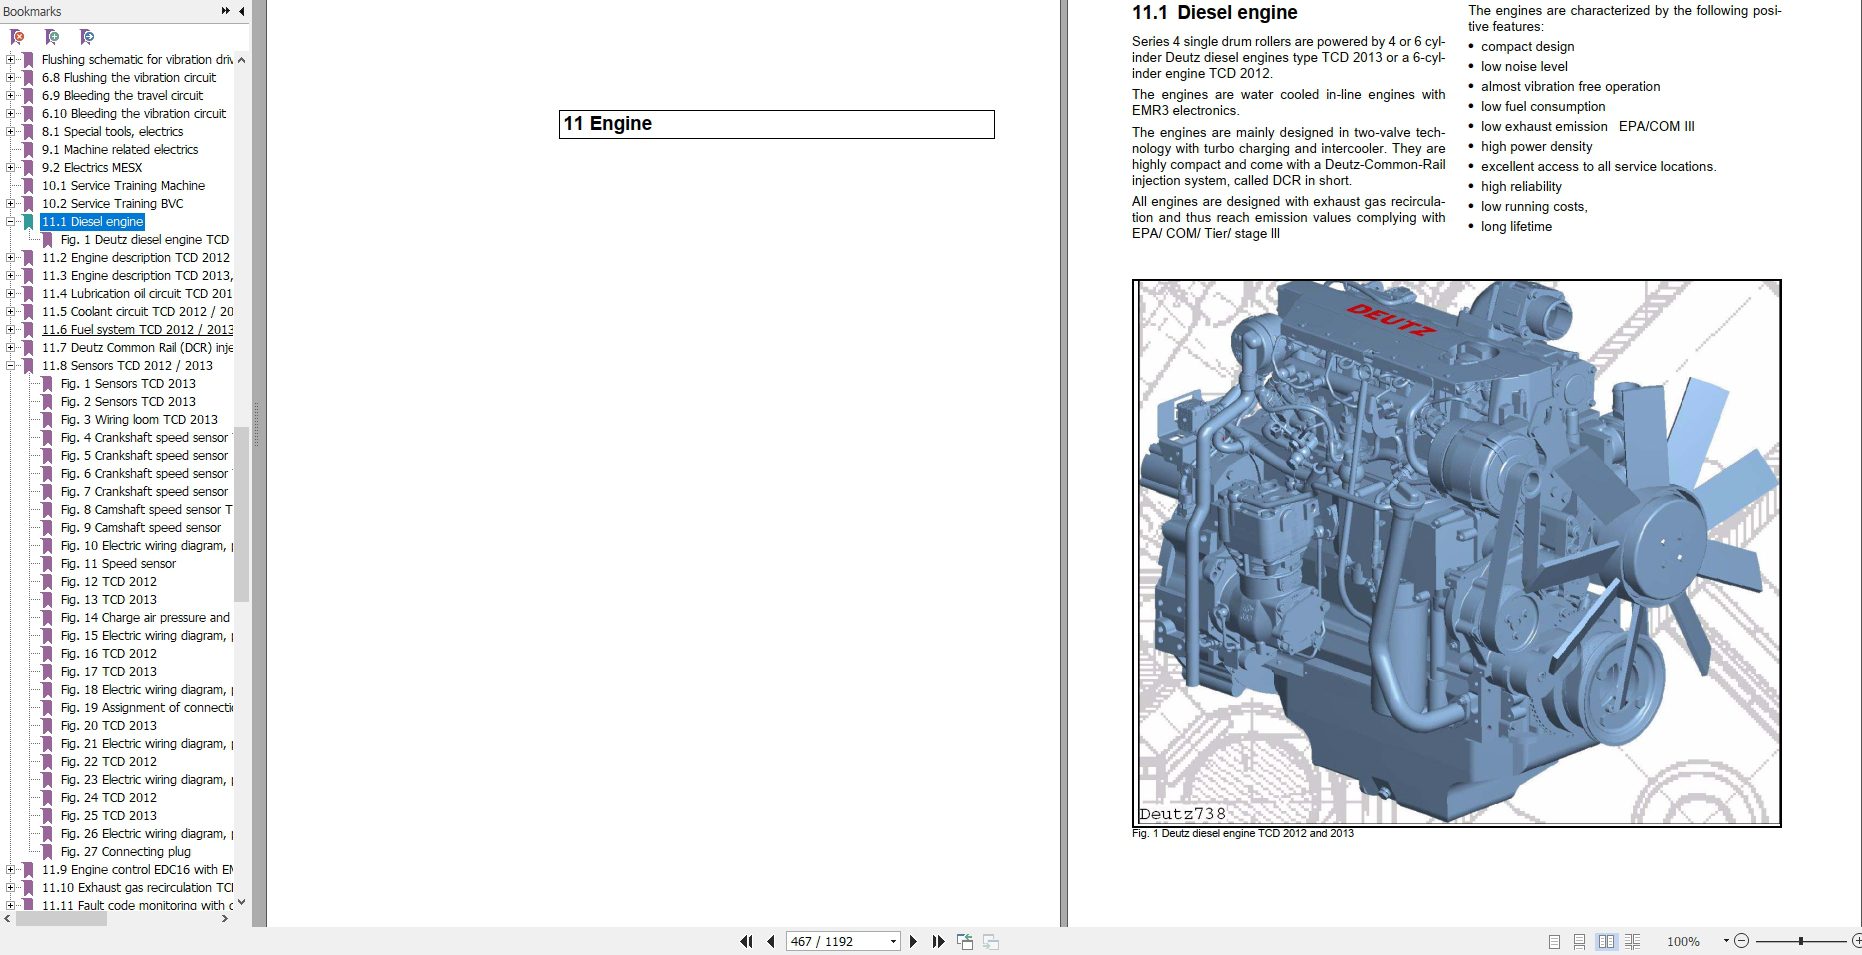Click the double-arrow icon in Bookmarks header
The width and height of the screenshot is (1862, 955).
tap(225, 11)
